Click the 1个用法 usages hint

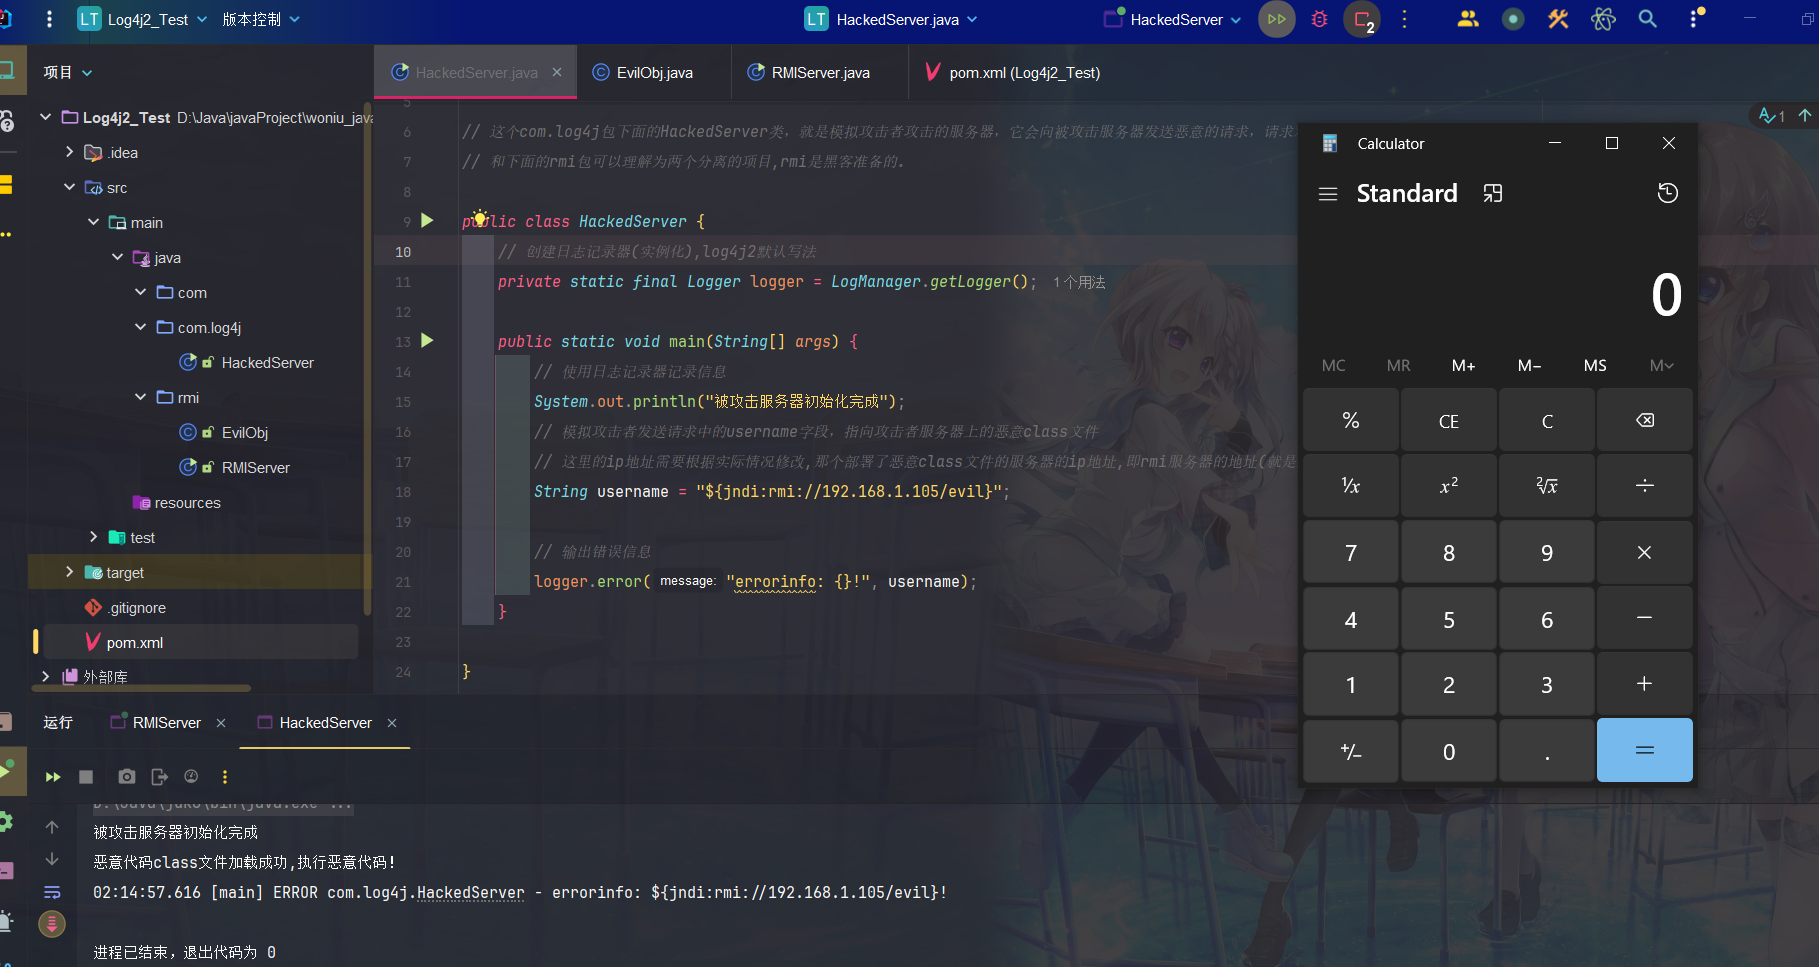point(1079,282)
